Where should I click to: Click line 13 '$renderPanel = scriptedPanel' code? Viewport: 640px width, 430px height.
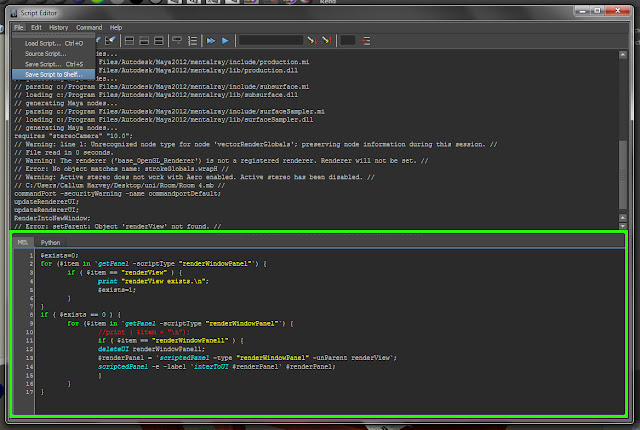(x=247, y=357)
